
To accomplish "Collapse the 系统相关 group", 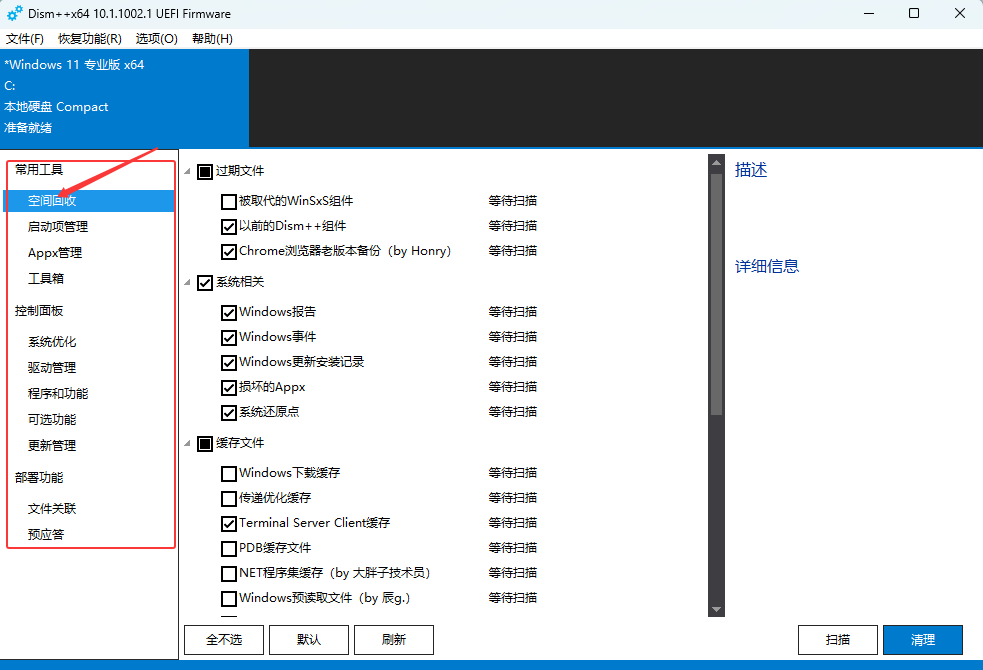I will pos(187,283).
